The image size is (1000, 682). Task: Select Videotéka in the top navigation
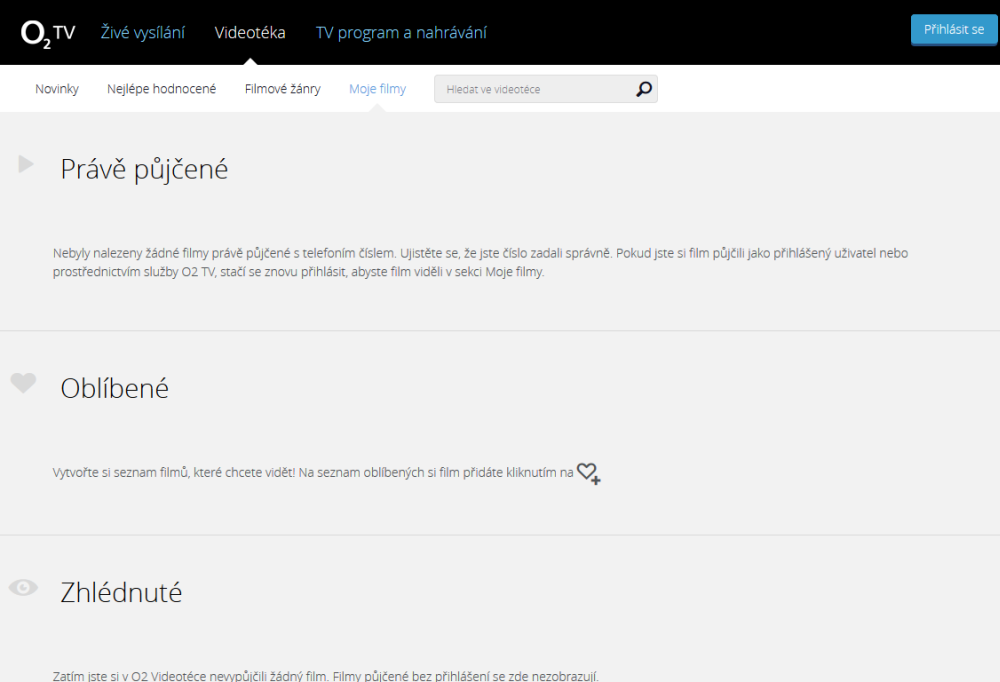pyautogui.click(x=250, y=33)
